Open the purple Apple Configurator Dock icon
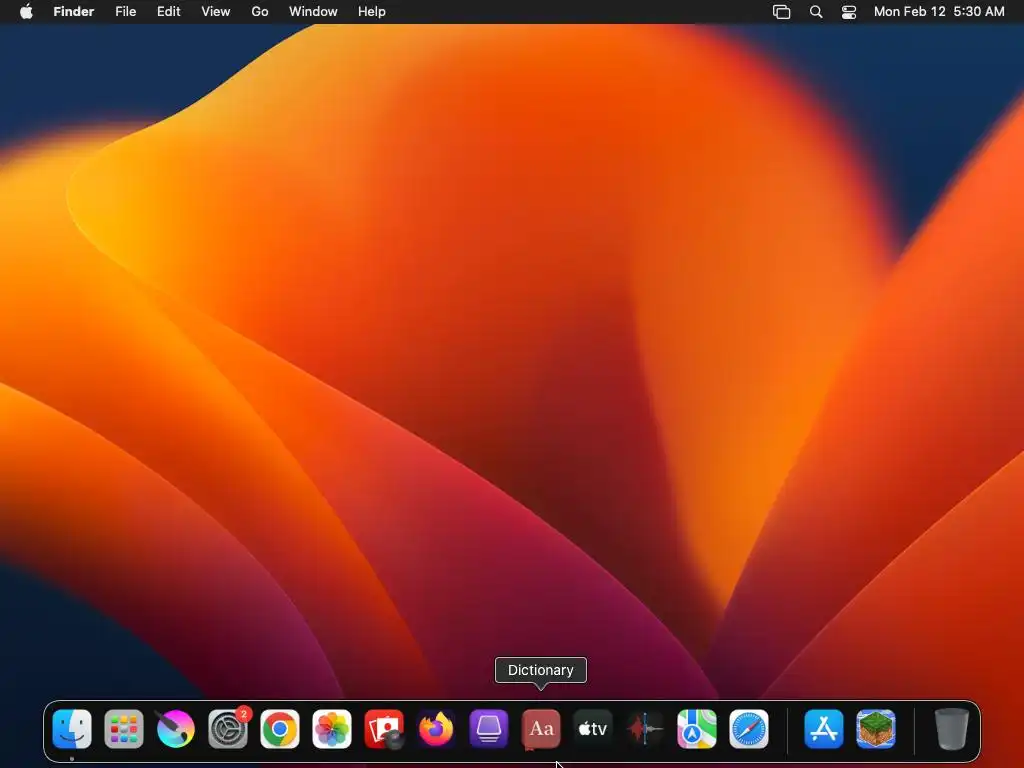 tap(488, 729)
